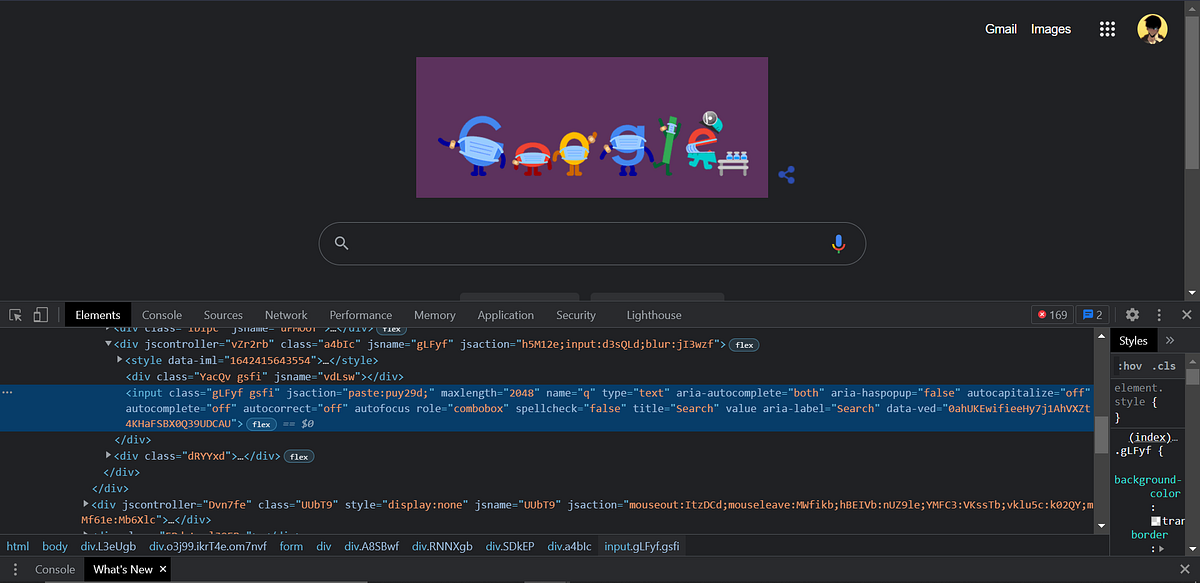The image size is (1200, 583).
Task: Open the Application tab
Action: (505, 315)
